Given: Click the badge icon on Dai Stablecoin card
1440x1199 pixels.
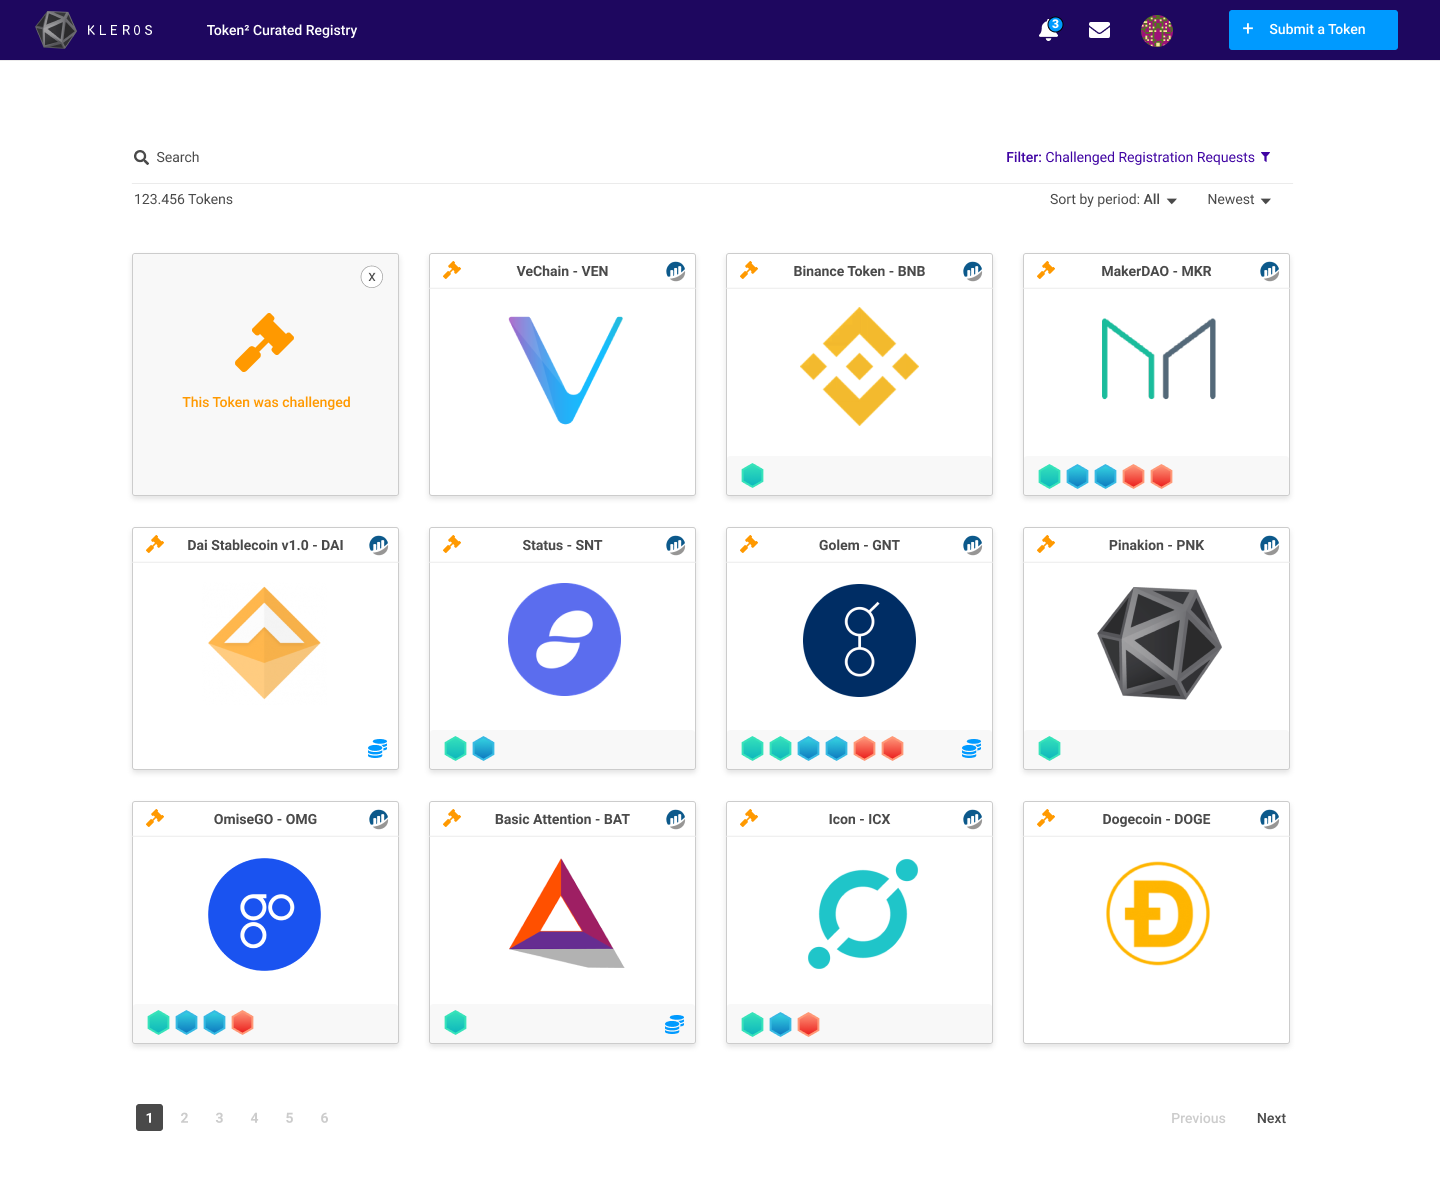Looking at the screenshot, I should 379,545.
